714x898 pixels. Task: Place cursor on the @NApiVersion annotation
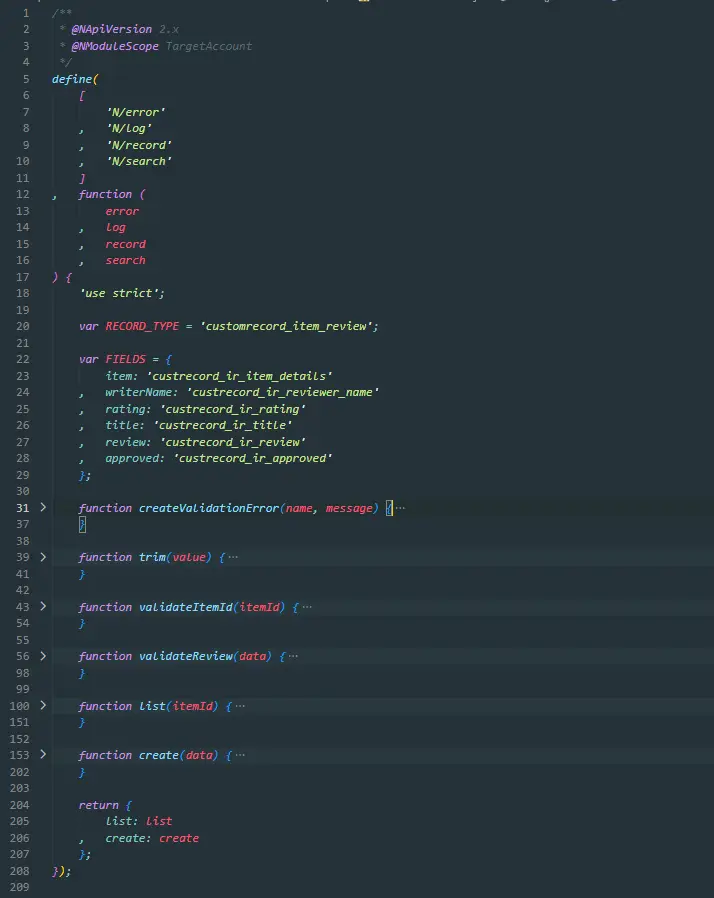(112, 29)
